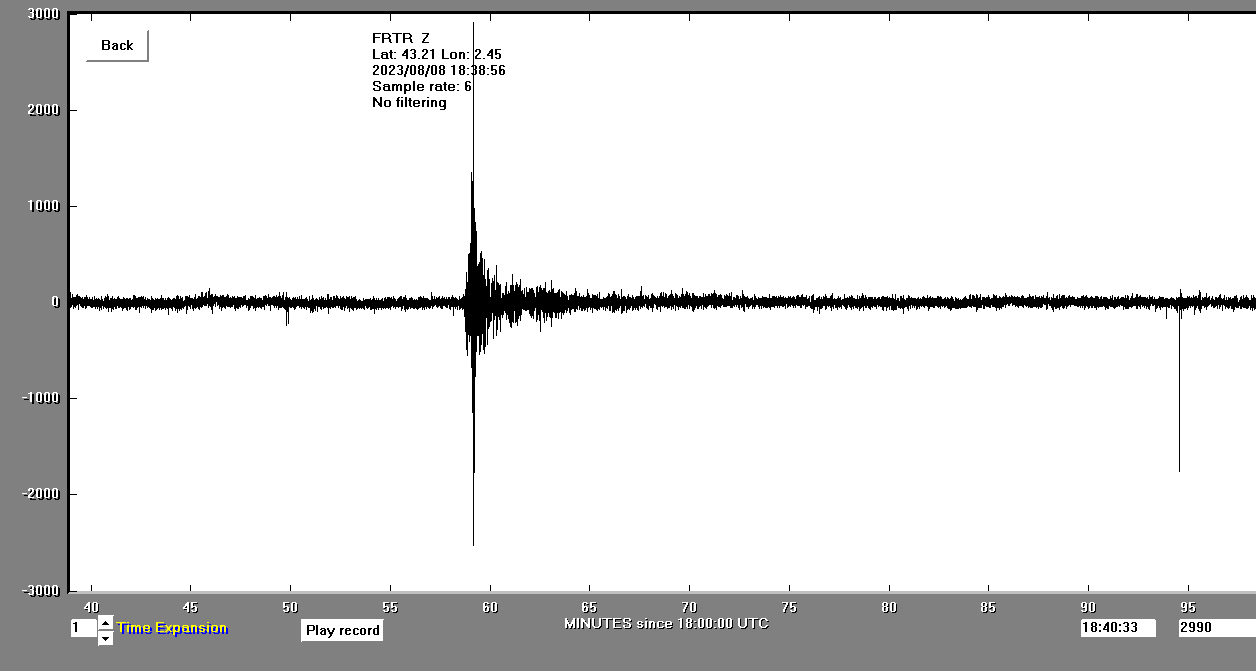This screenshot has width=1256, height=671.
Task: Click the 2023/08/08 18:38:56 timestamp
Action: (x=438, y=70)
